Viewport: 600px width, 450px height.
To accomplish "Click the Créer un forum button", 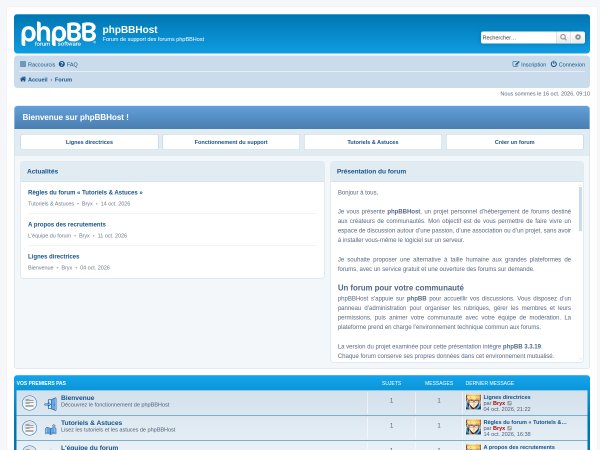I will pyautogui.click(x=514, y=142).
